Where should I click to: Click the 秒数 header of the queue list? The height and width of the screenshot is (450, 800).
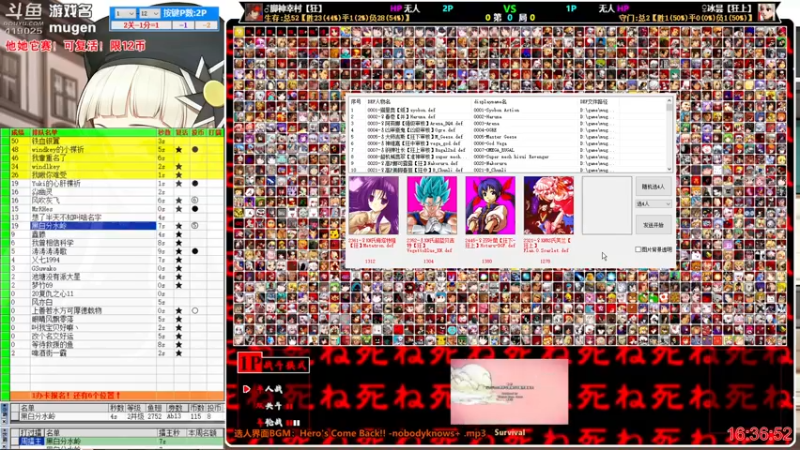pyautogui.click(x=164, y=133)
